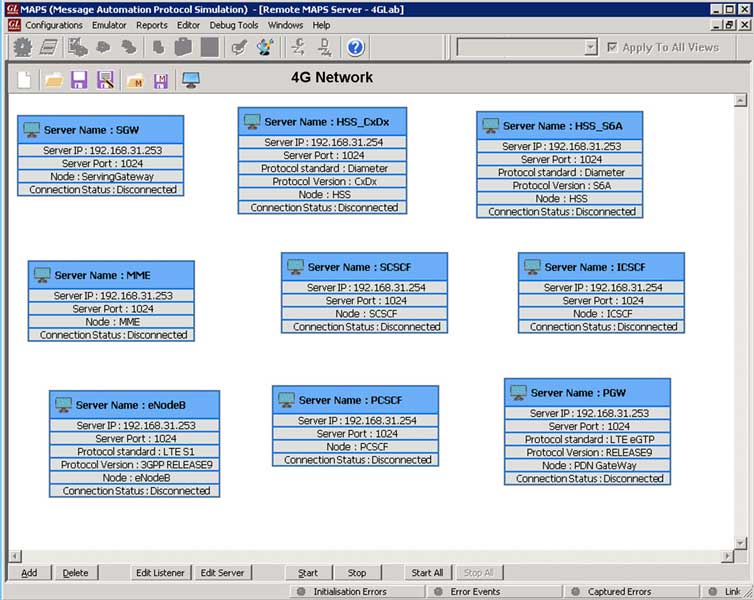This screenshot has height=600, width=754.
Task: Open the Windows menu
Action: 285,25
